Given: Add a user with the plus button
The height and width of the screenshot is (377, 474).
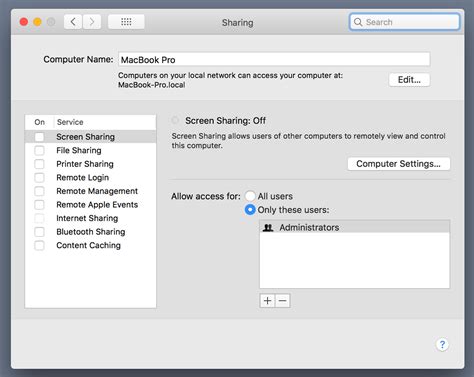Looking at the screenshot, I should (267, 301).
